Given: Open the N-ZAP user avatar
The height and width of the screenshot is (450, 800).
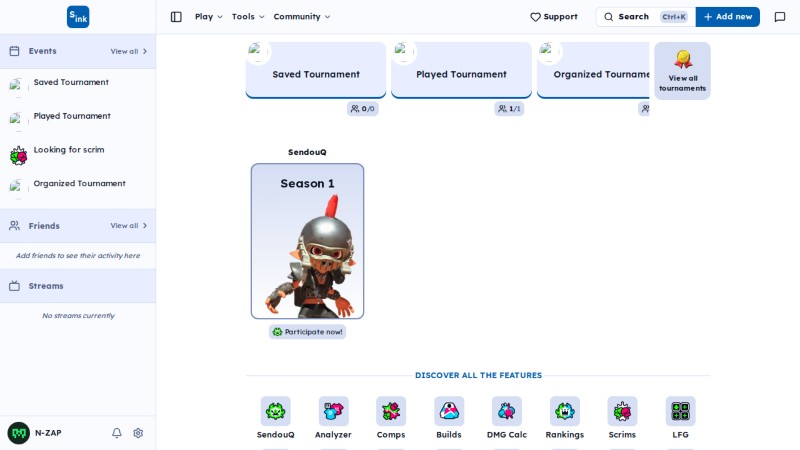Looking at the screenshot, I should [19, 433].
